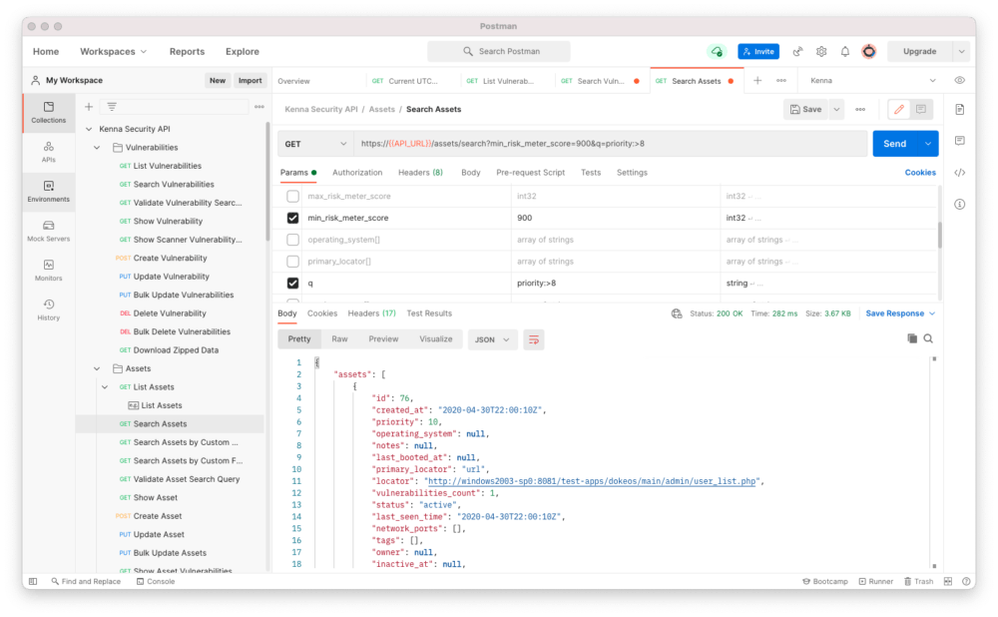Open the tab options three-dot menu
The width and height of the screenshot is (998, 617).
782,81
